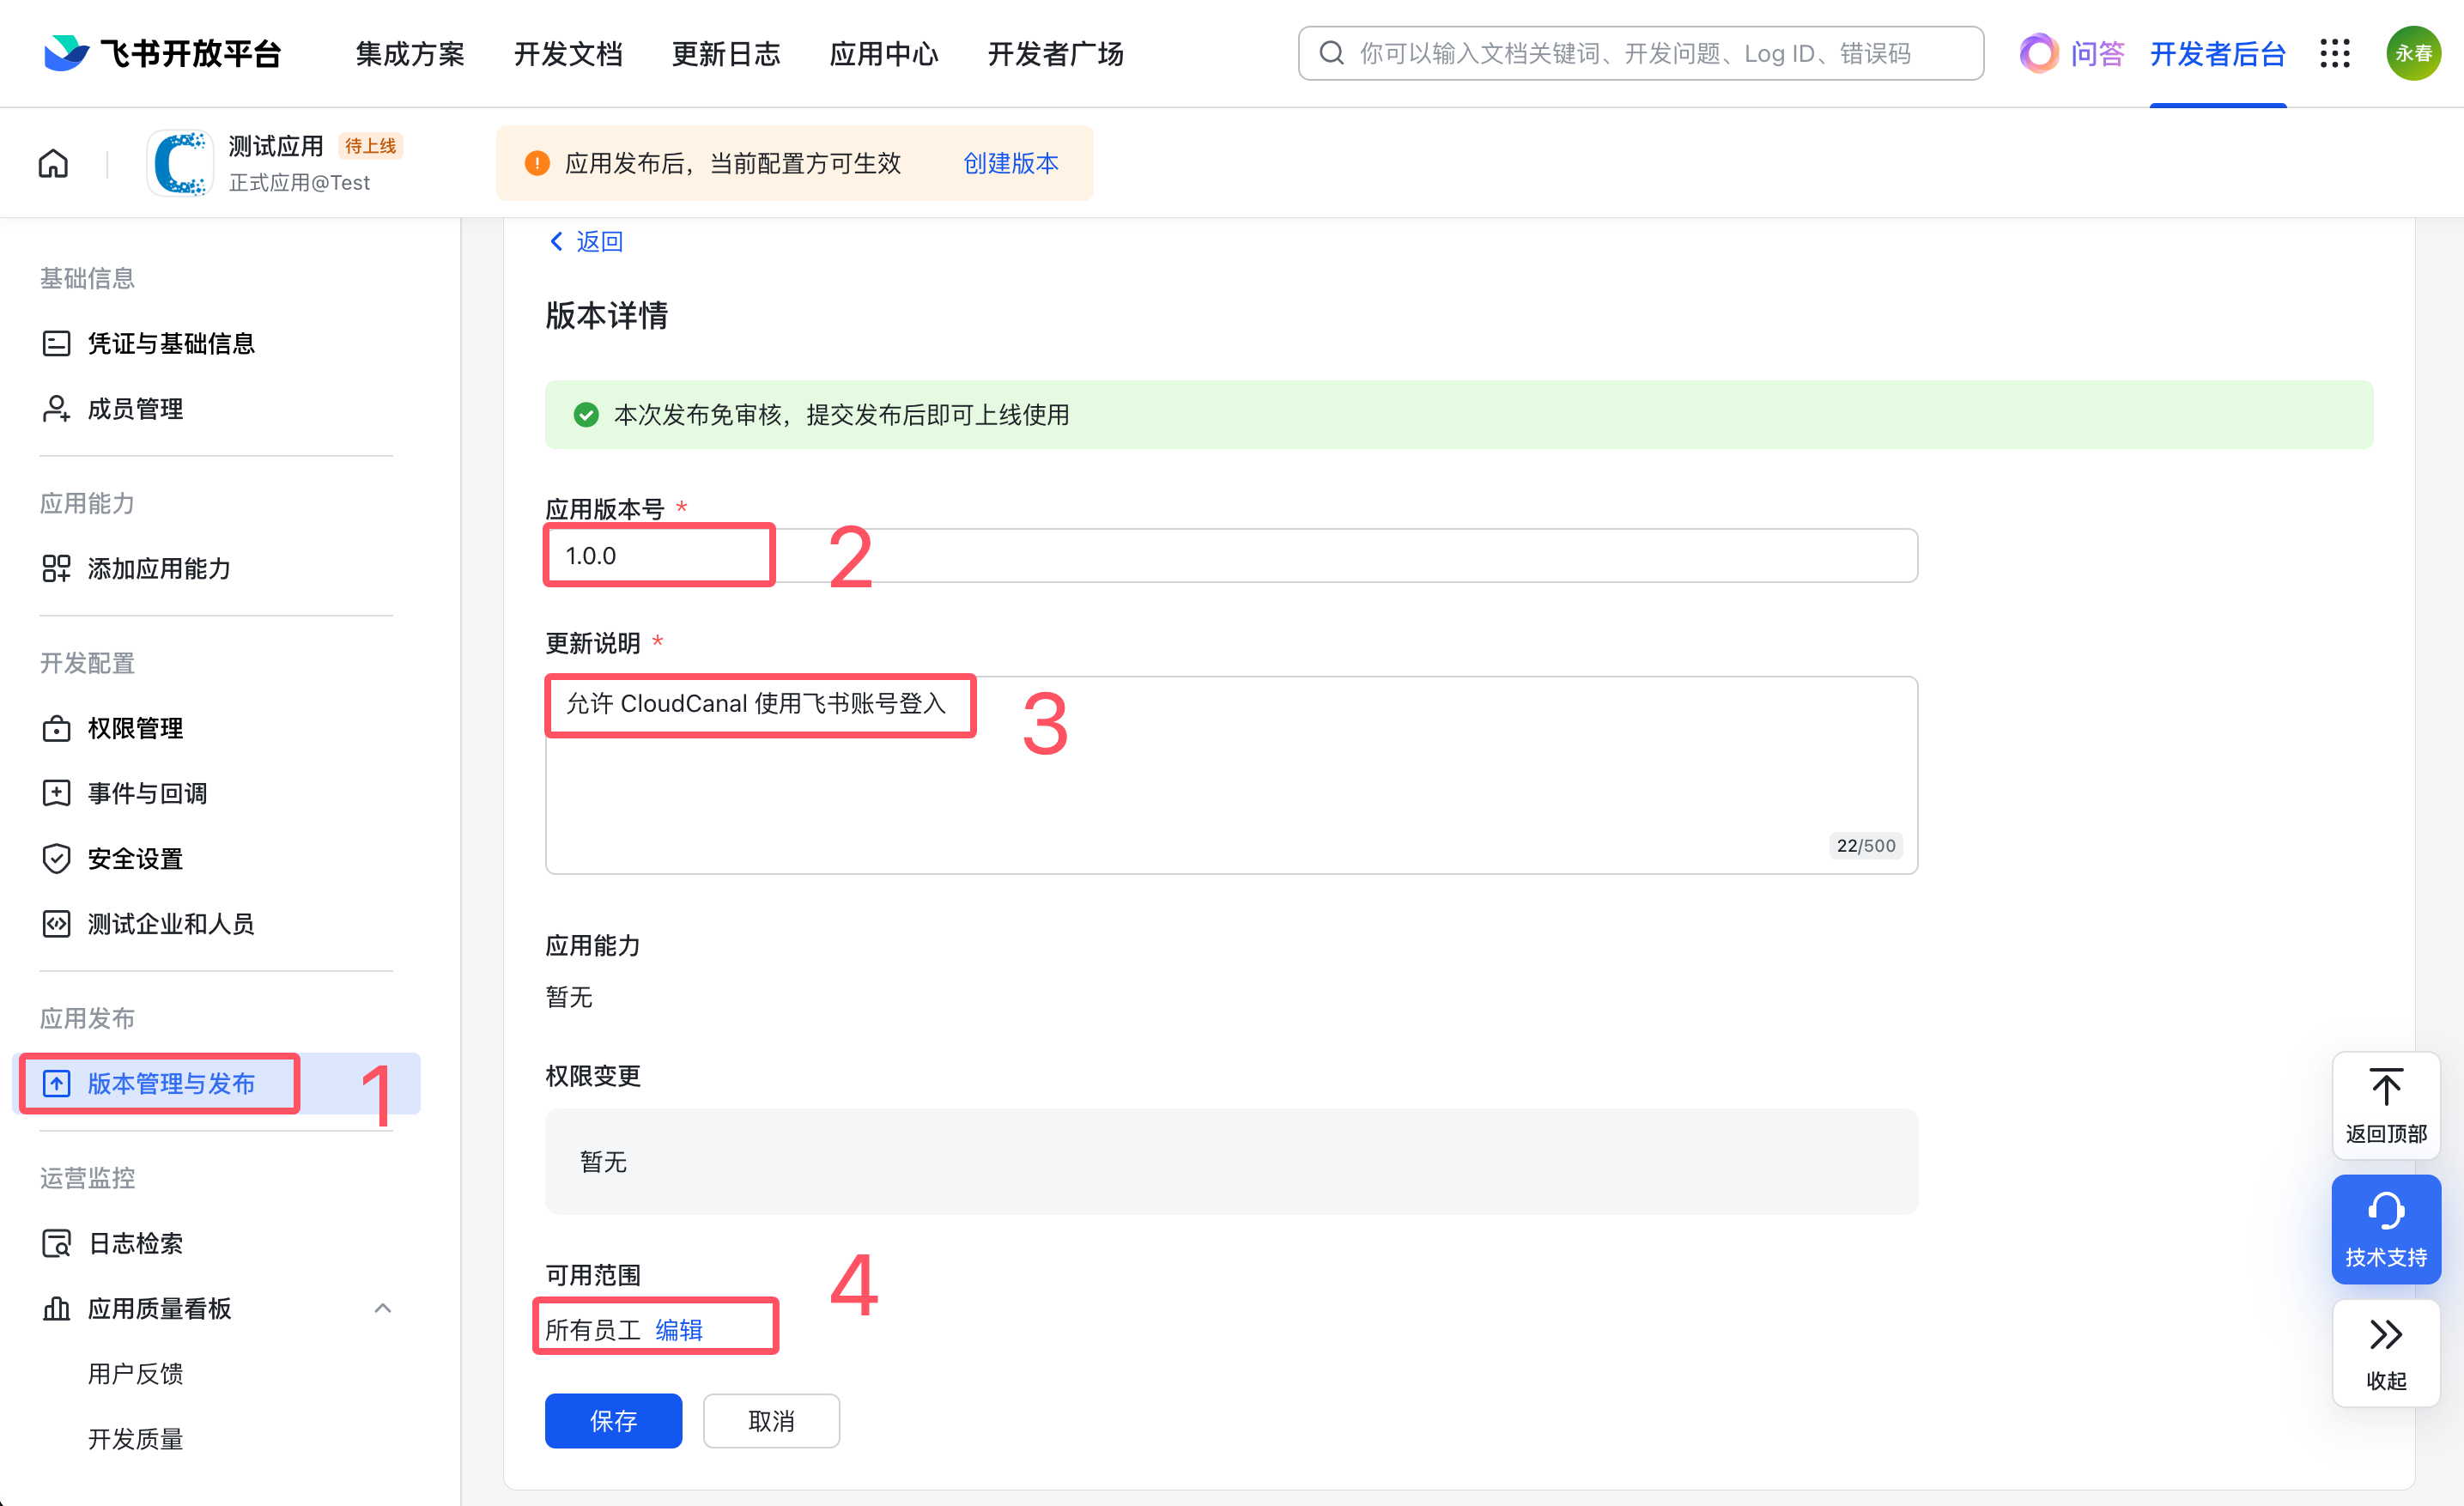
Task: Click the 保存 button
Action: click(613, 1420)
